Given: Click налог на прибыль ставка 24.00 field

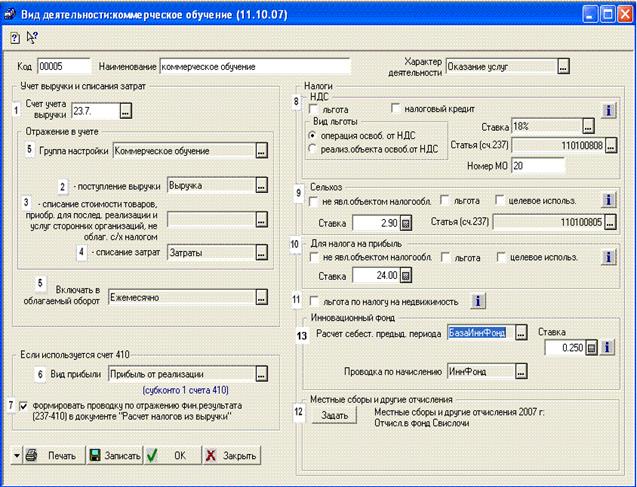Looking at the screenshot, I should click(x=376, y=276).
